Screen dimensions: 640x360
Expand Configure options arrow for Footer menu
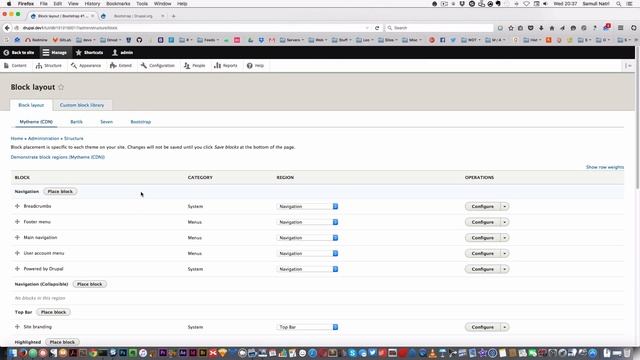tap(505, 222)
